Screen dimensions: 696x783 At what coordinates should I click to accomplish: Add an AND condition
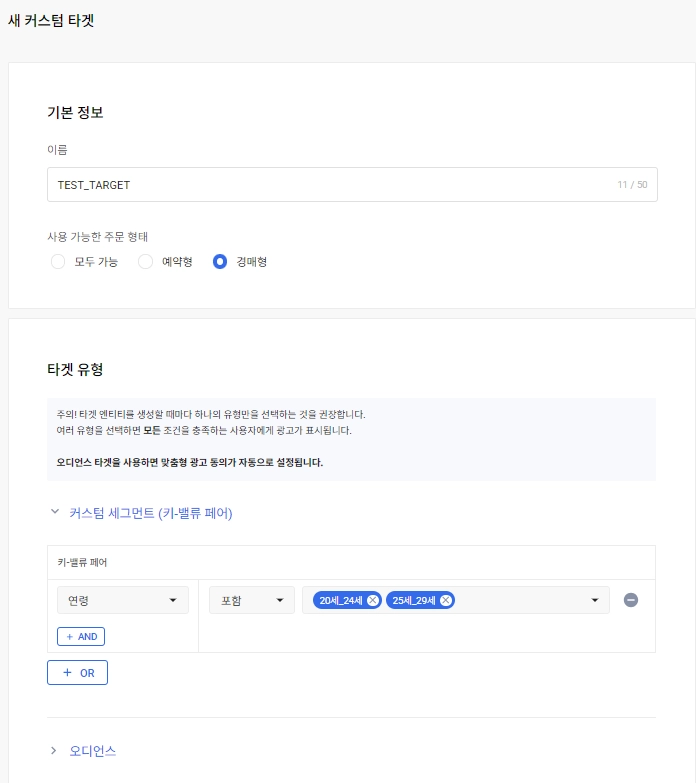click(81, 636)
